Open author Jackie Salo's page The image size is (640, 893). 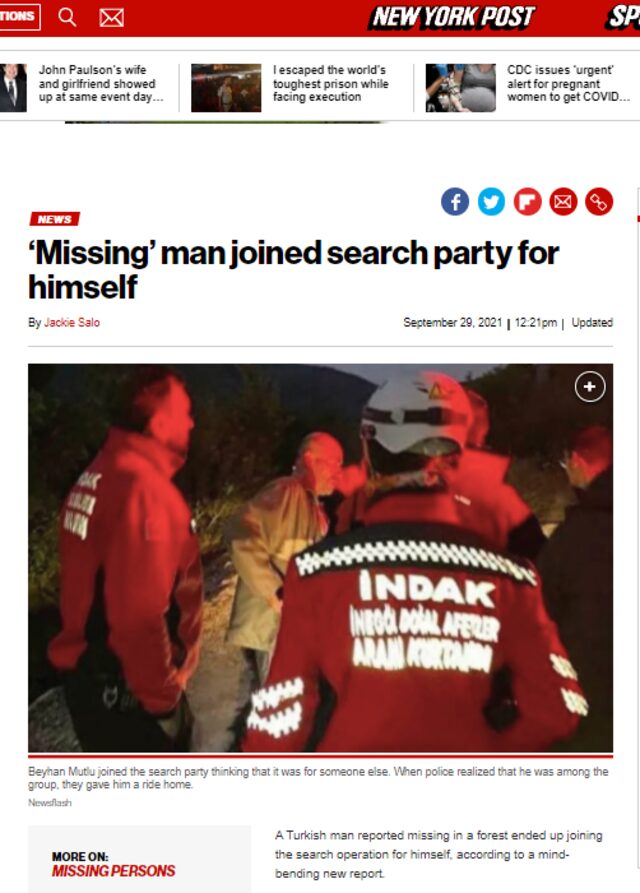72,322
